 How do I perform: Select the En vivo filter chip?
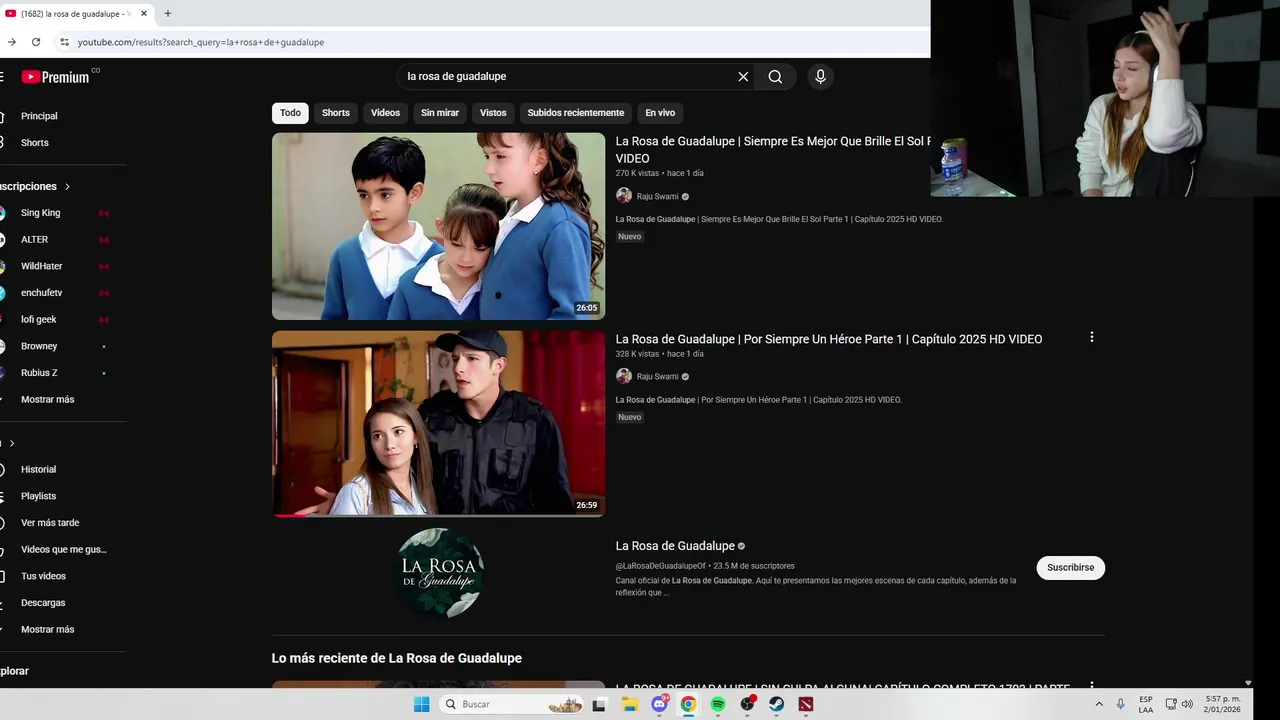[x=660, y=113]
